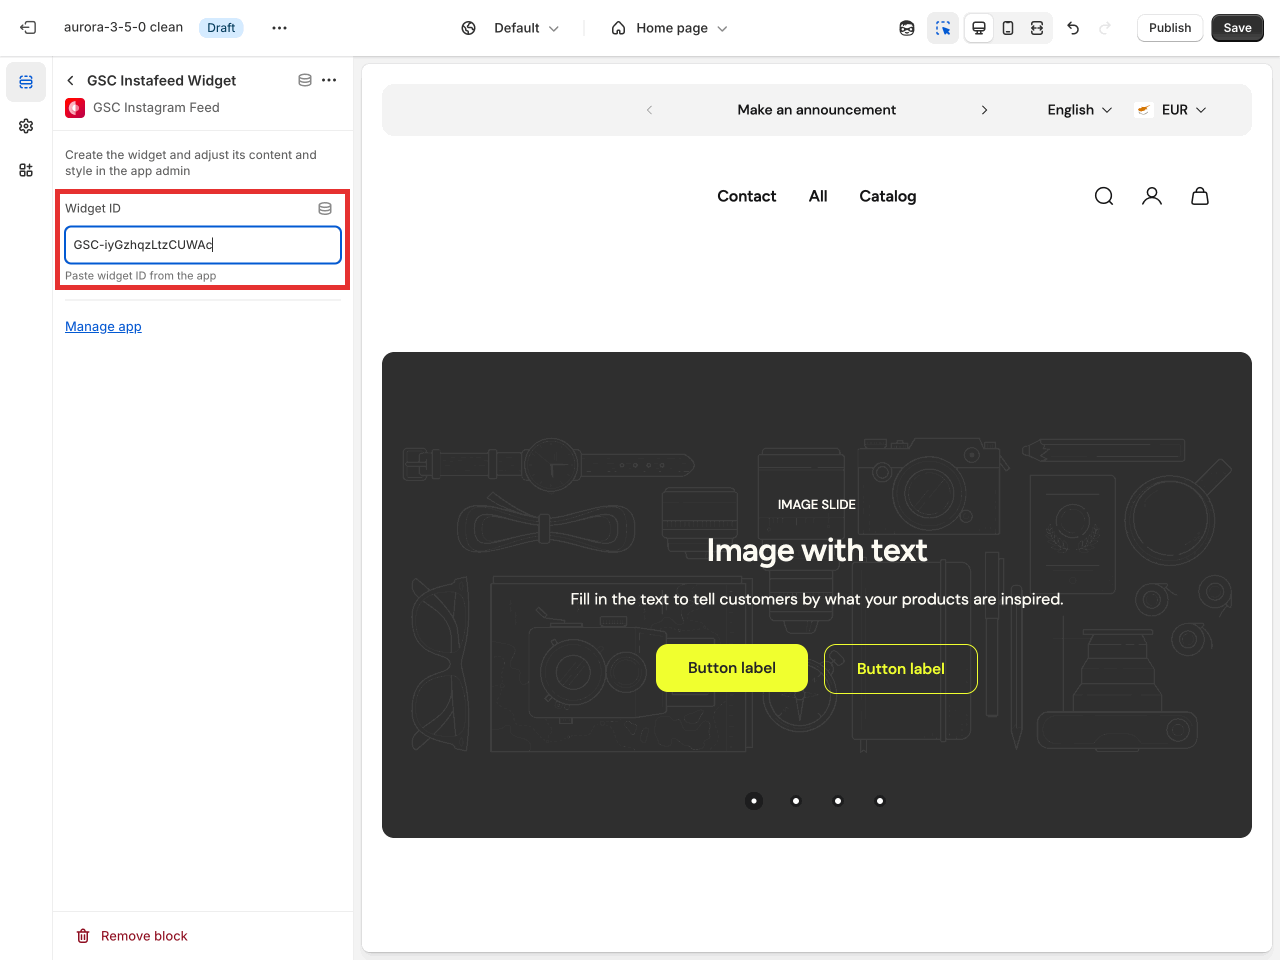Toggle the inspector selection mode

[x=943, y=28]
